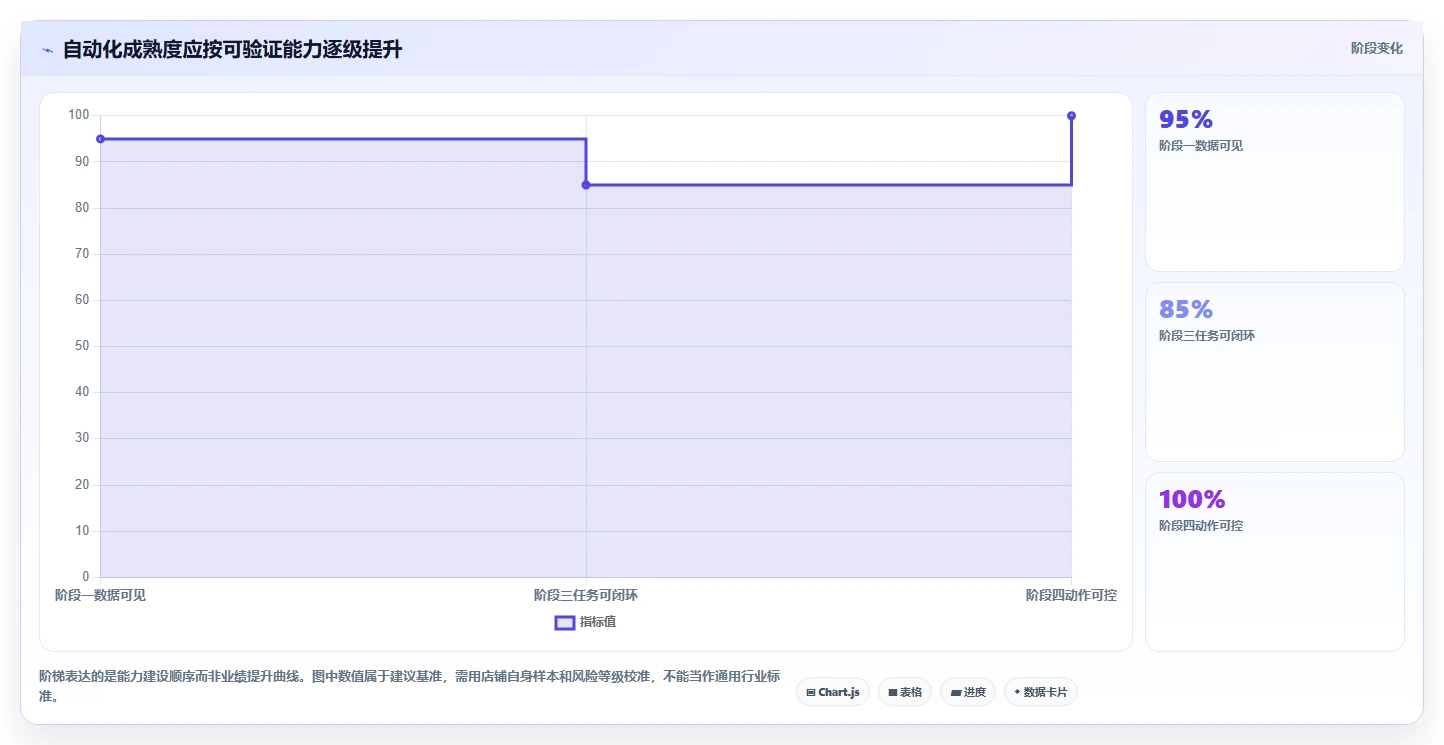Click the data point at value 100
This screenshot has height=745, width=1444.
pyautogui.click(x=1071, y=116)
